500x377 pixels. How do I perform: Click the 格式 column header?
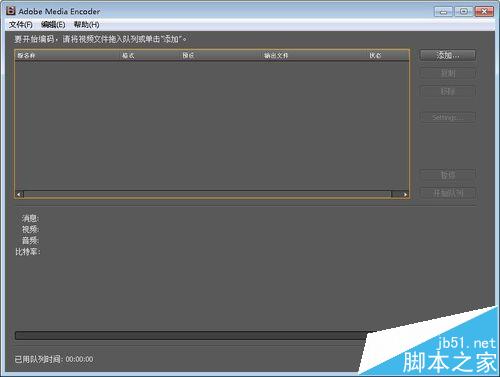128,55
